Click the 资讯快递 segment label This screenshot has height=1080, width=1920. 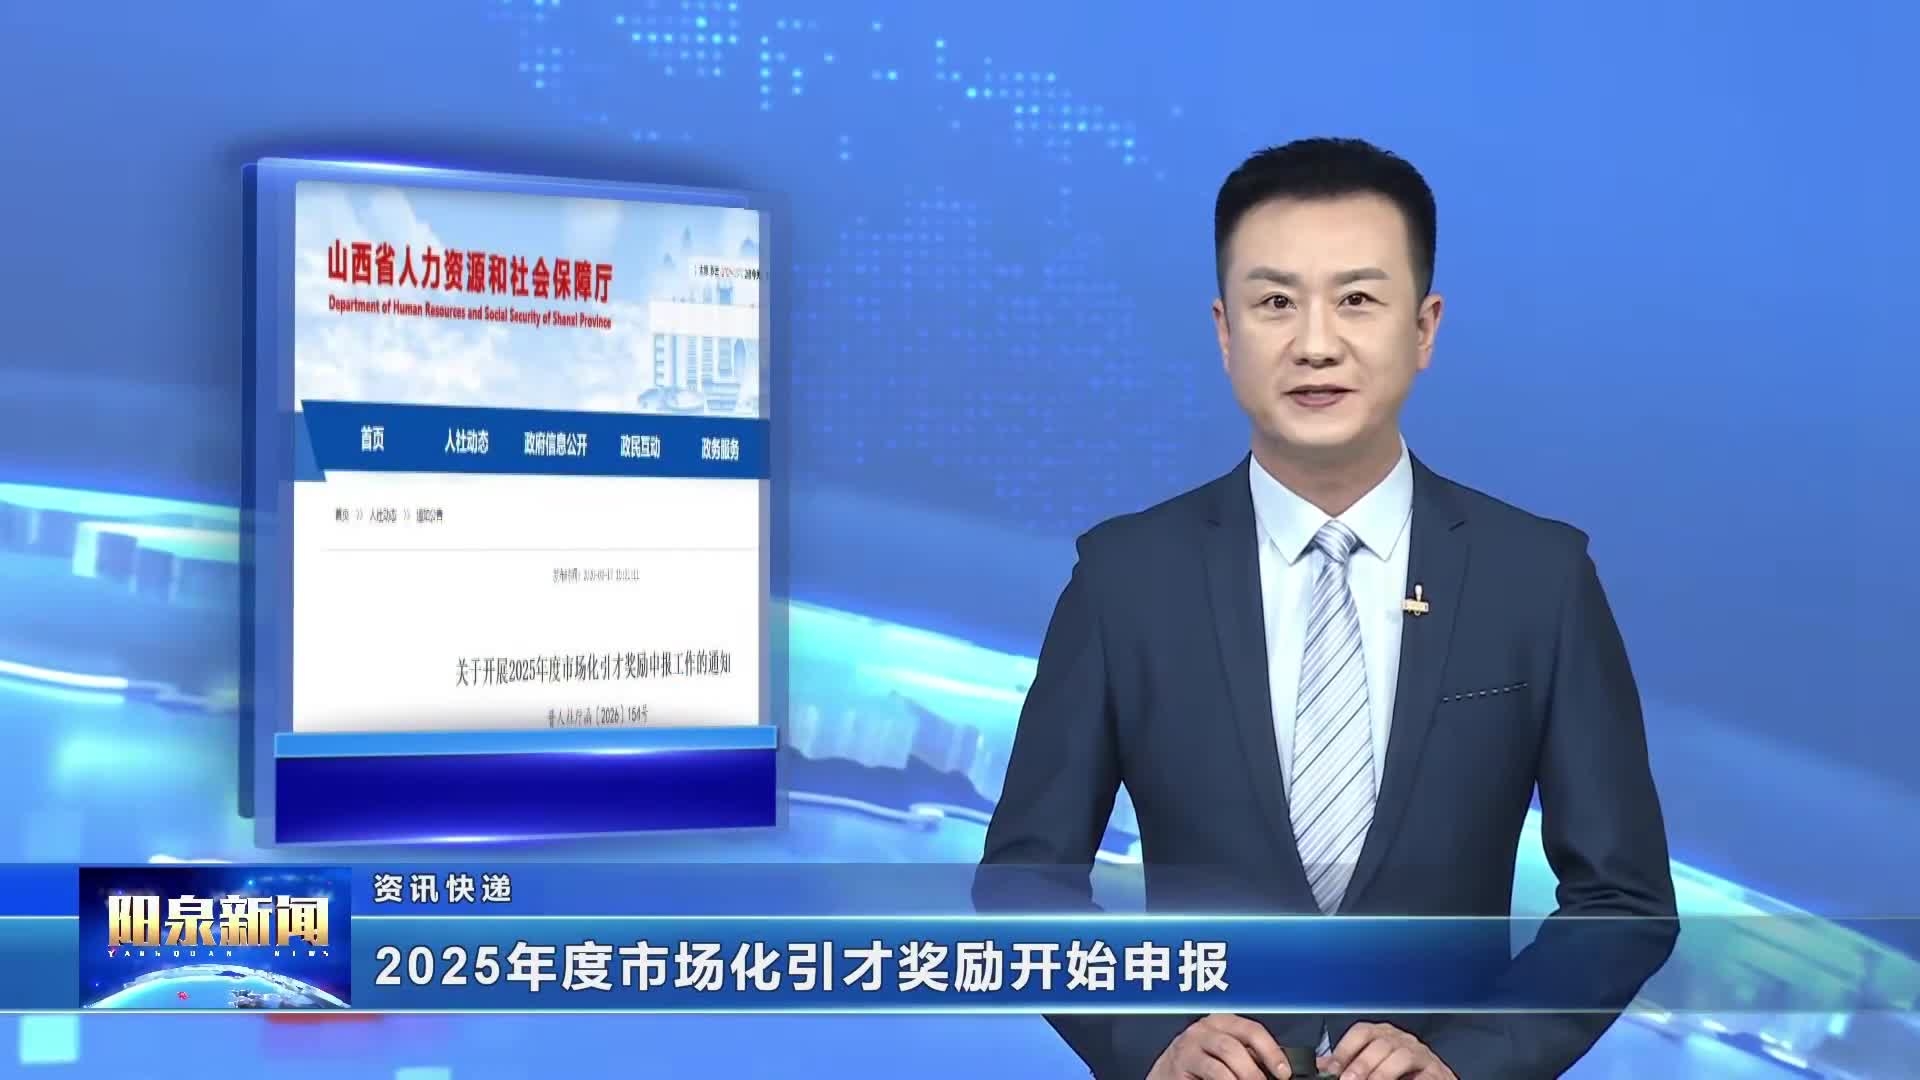[442, 888]
